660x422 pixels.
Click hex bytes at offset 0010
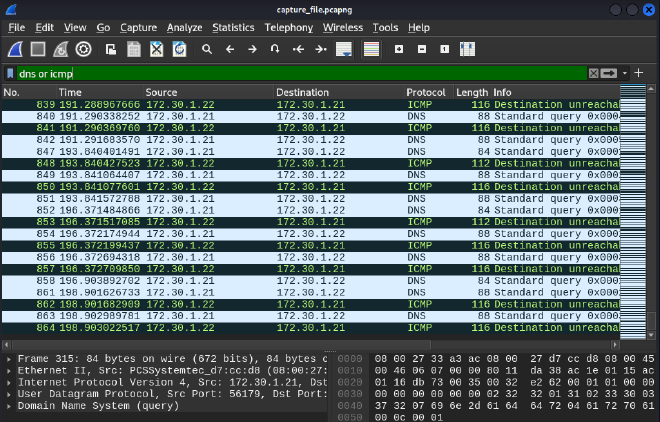click(x=514, y=371)
